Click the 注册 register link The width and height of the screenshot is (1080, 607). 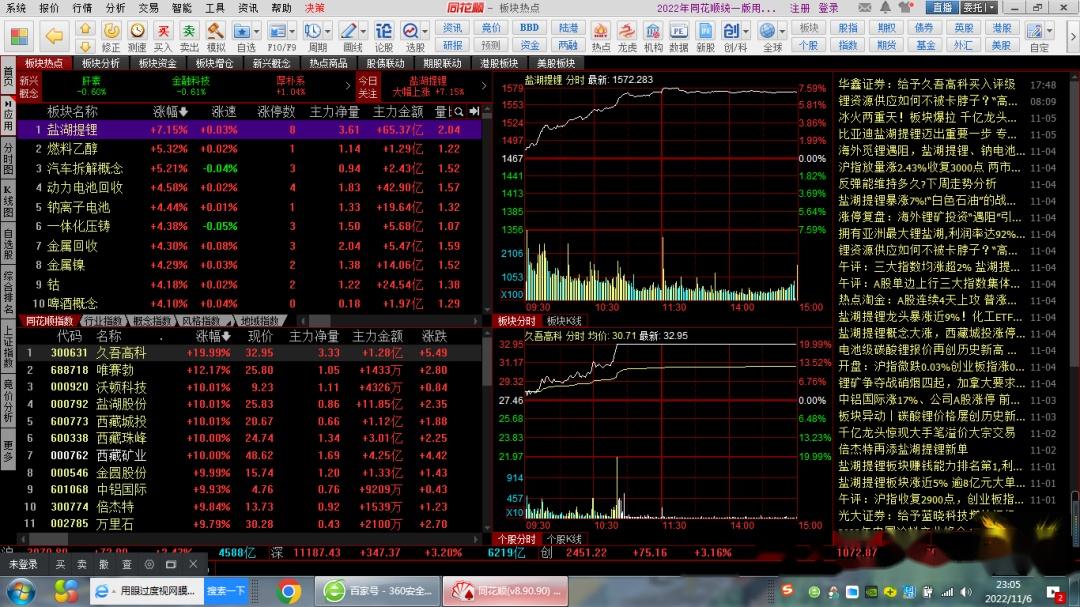[x=800, y=8]
